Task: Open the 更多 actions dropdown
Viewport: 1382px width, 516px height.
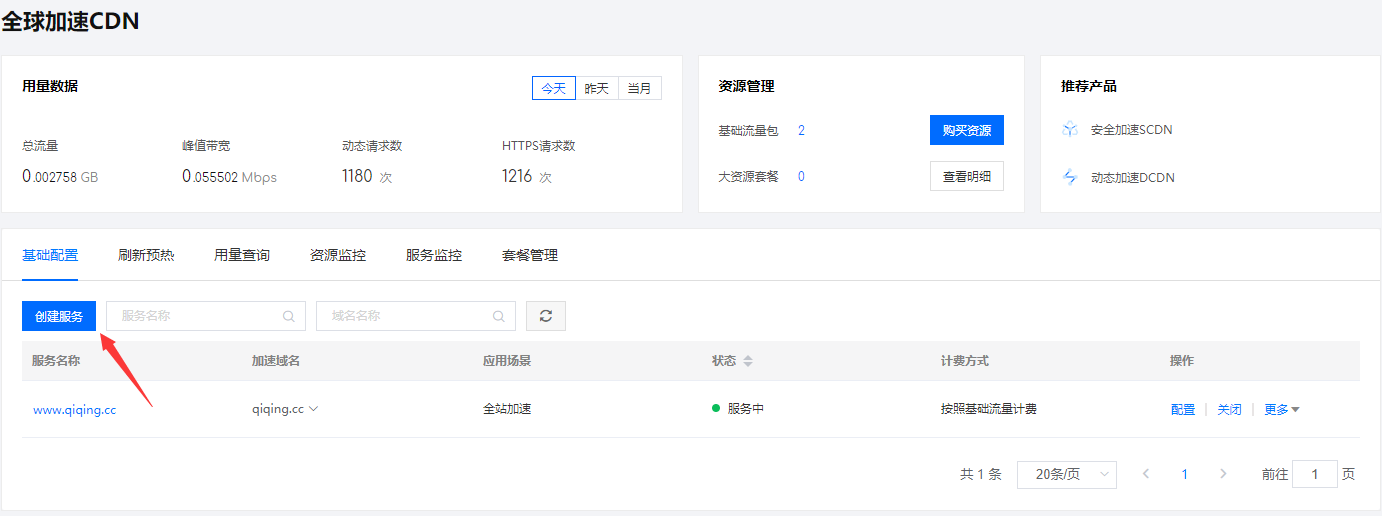Action: pos(1281,409)
